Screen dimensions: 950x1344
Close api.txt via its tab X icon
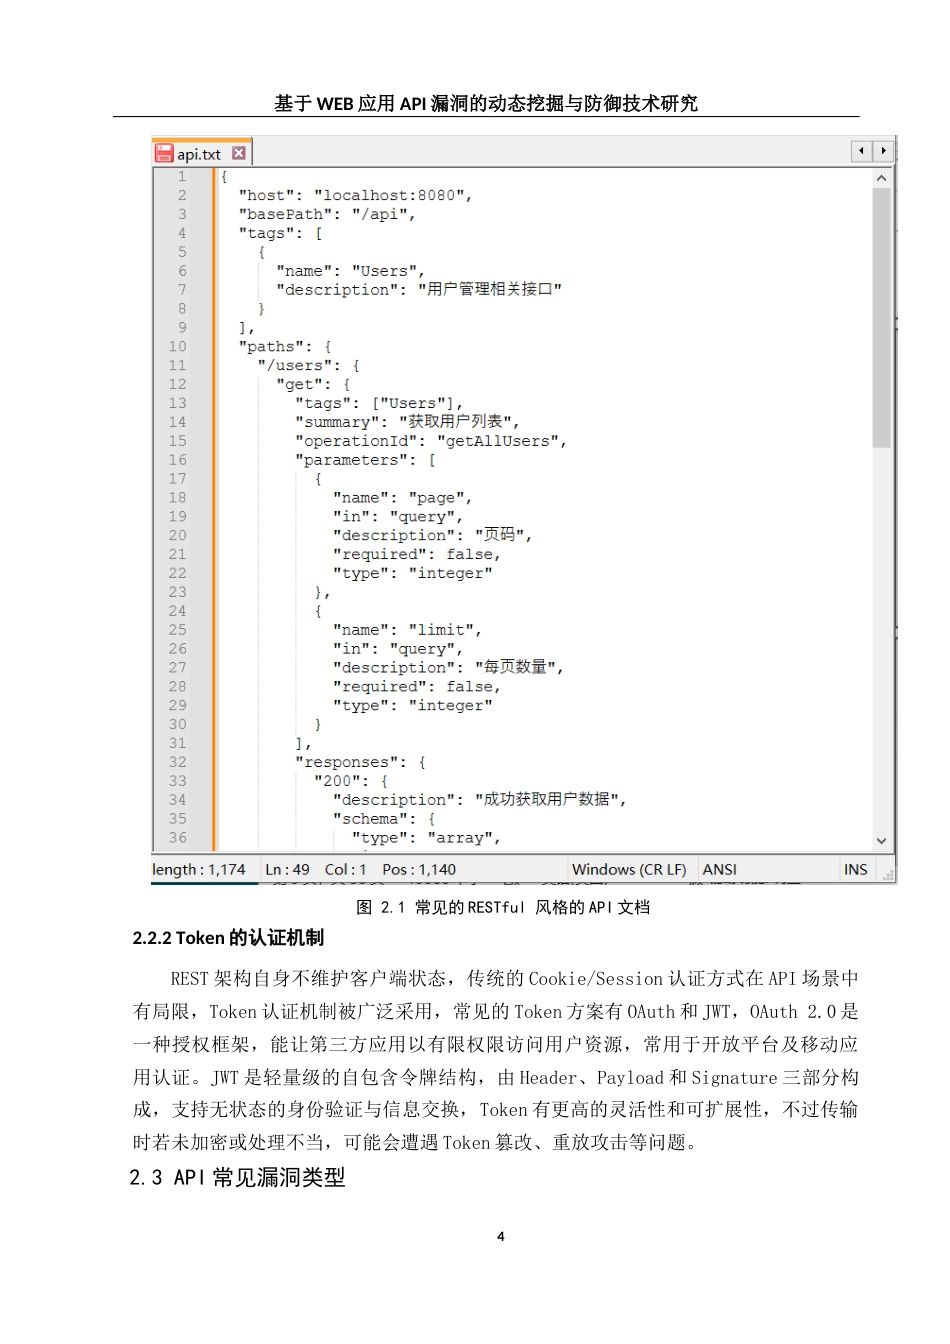click(x=238, y=152)
